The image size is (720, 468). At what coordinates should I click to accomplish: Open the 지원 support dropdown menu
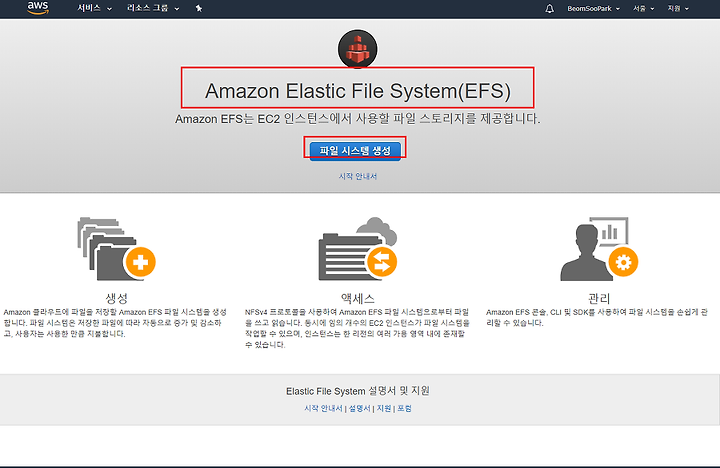678,8
